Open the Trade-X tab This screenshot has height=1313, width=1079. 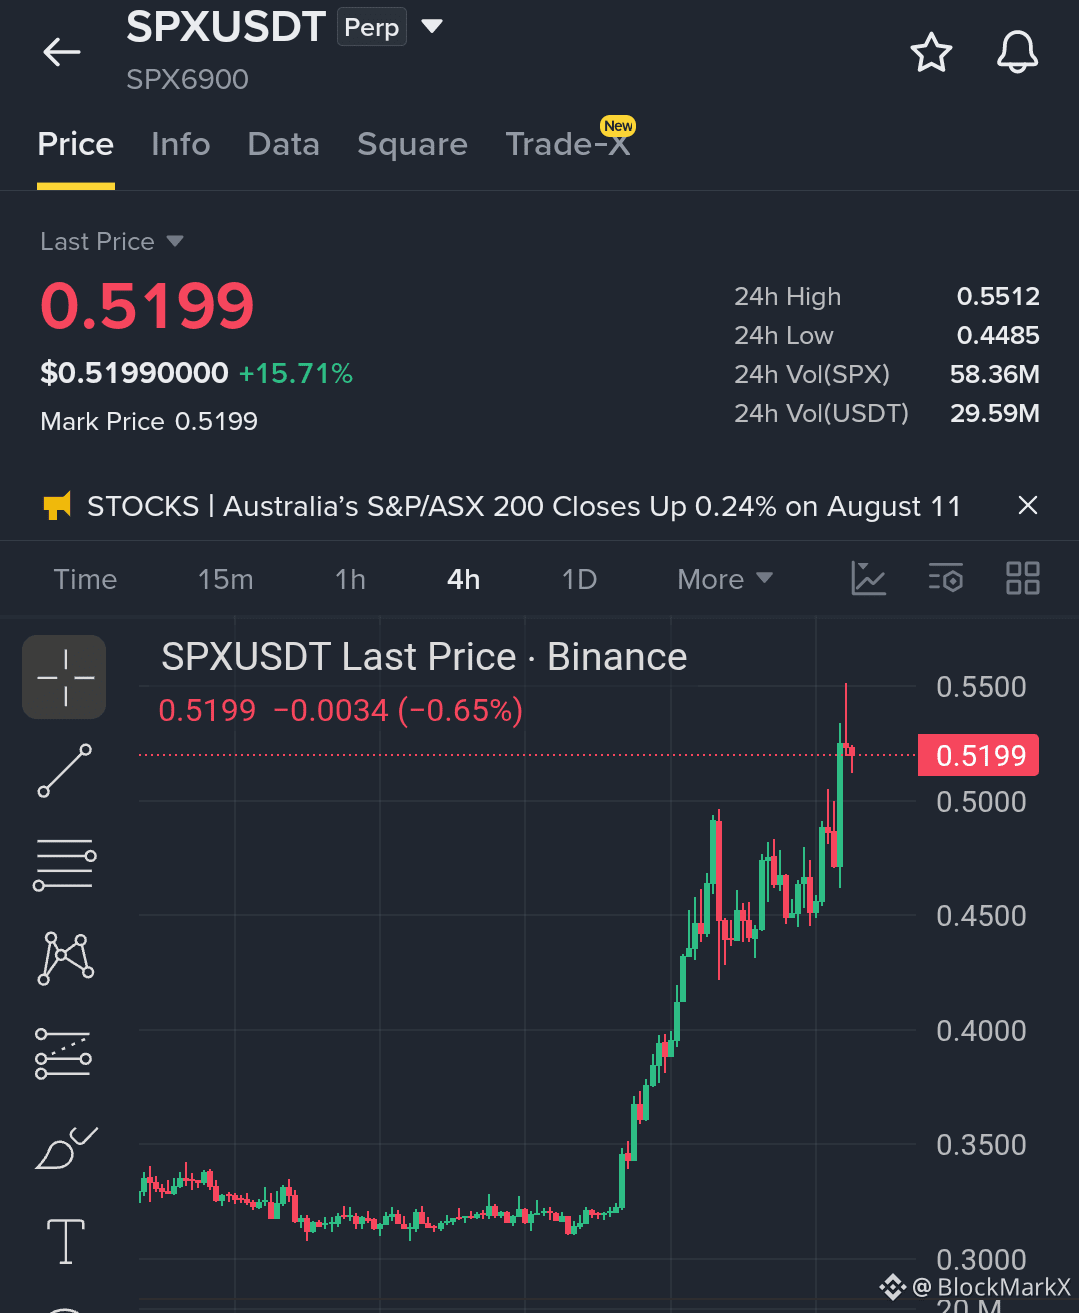tap(569, 144)
